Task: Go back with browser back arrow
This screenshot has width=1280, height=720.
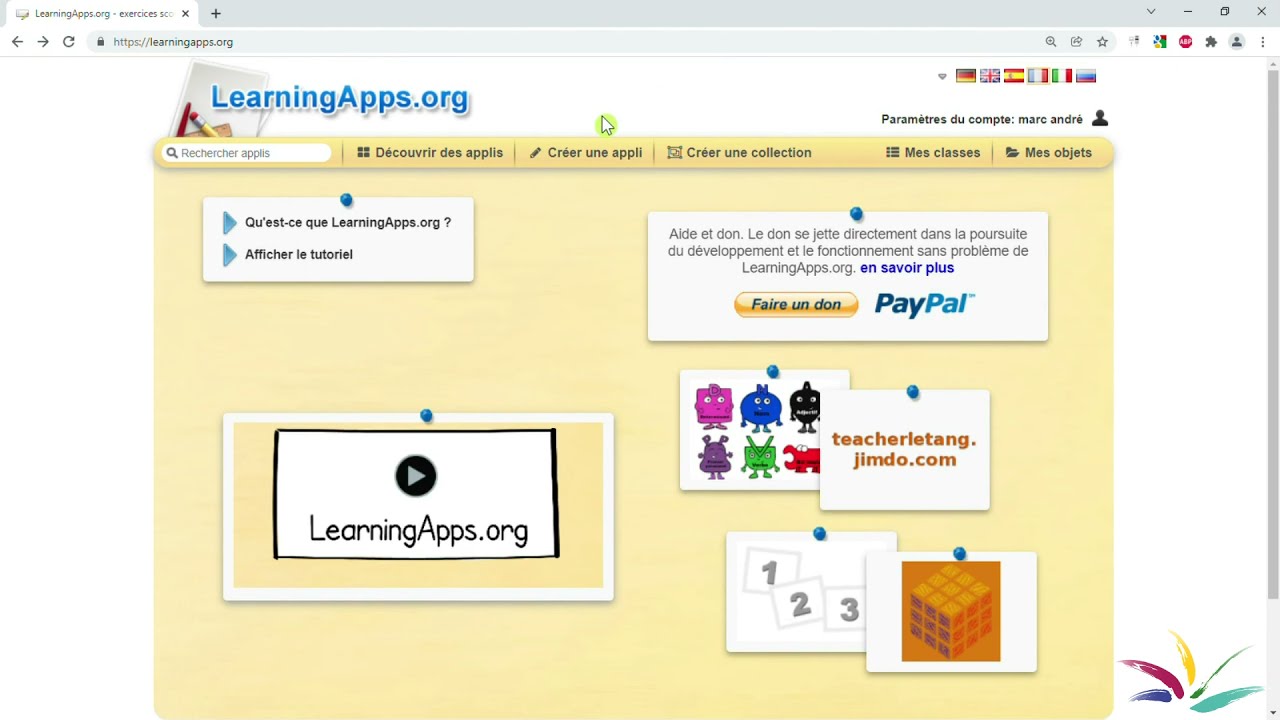Action: pos(17,42)
